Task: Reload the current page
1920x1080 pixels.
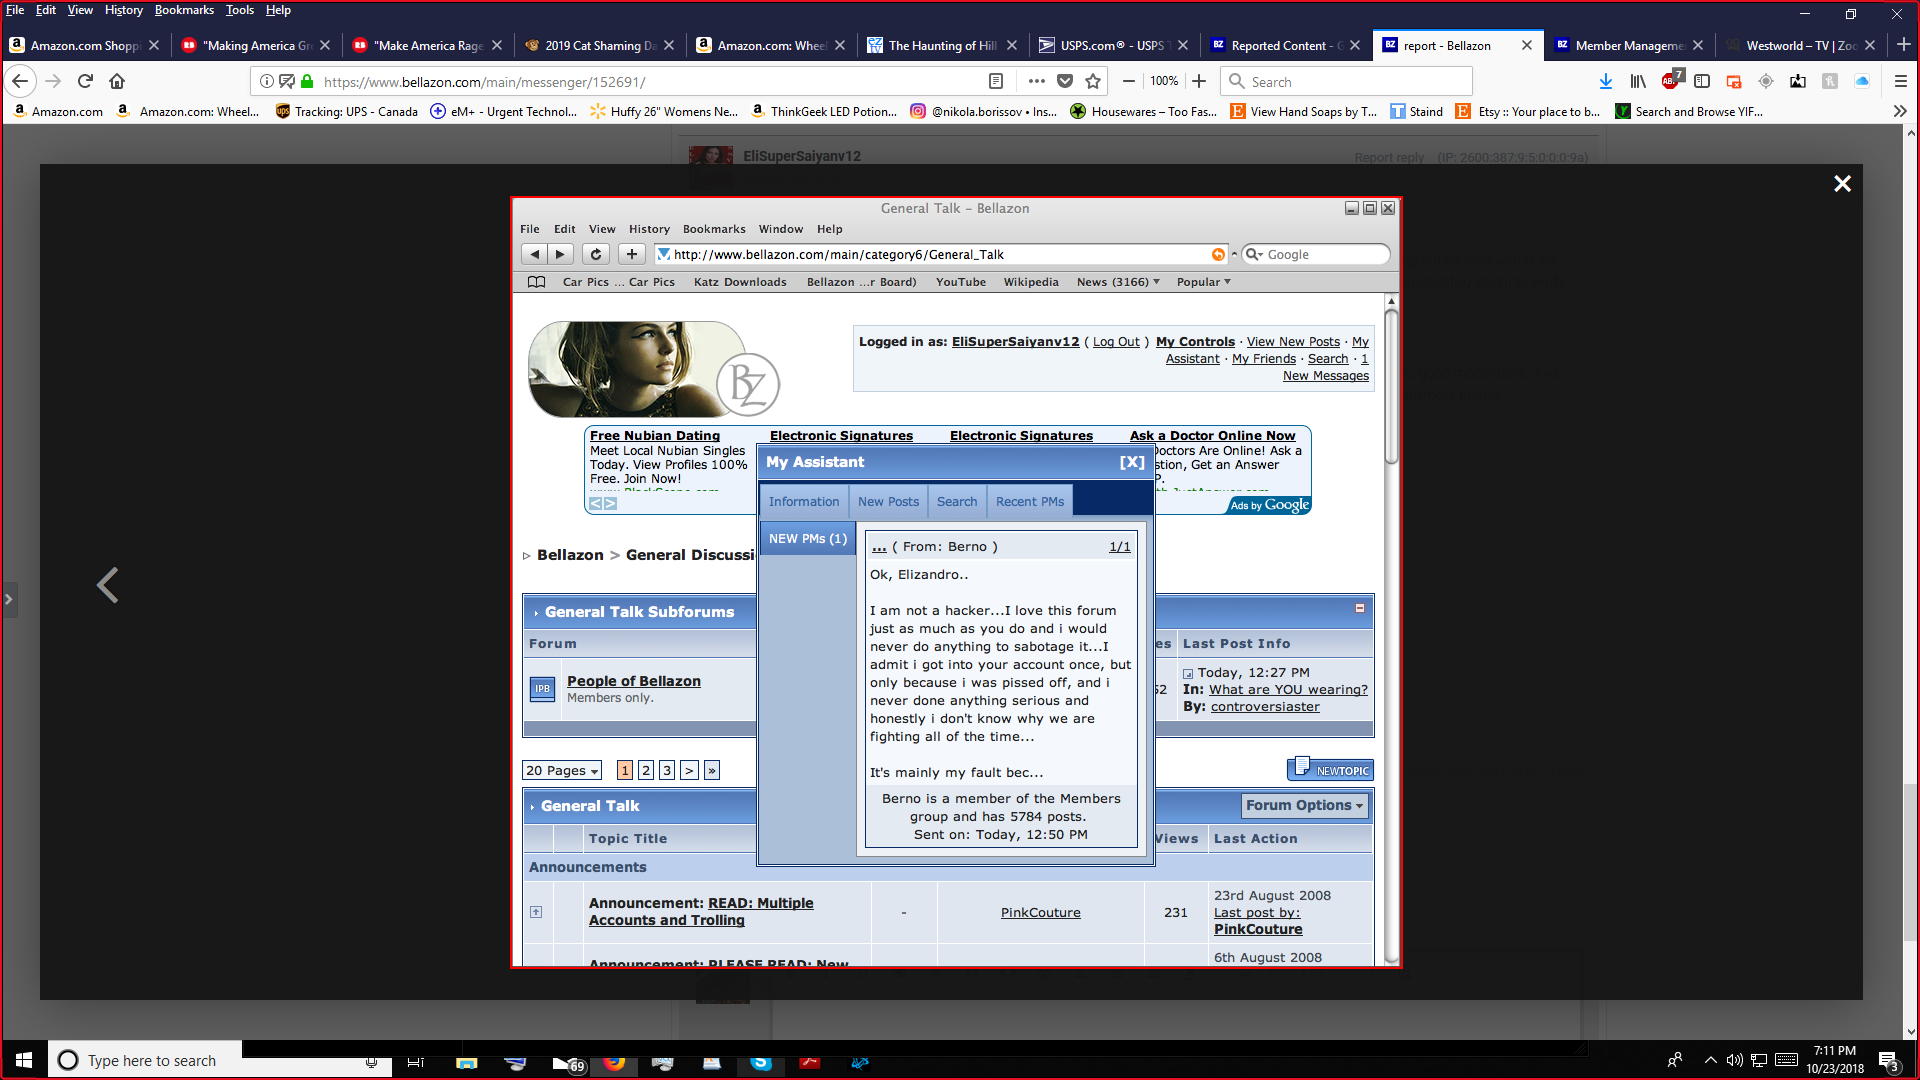Action: pos(85,81)
